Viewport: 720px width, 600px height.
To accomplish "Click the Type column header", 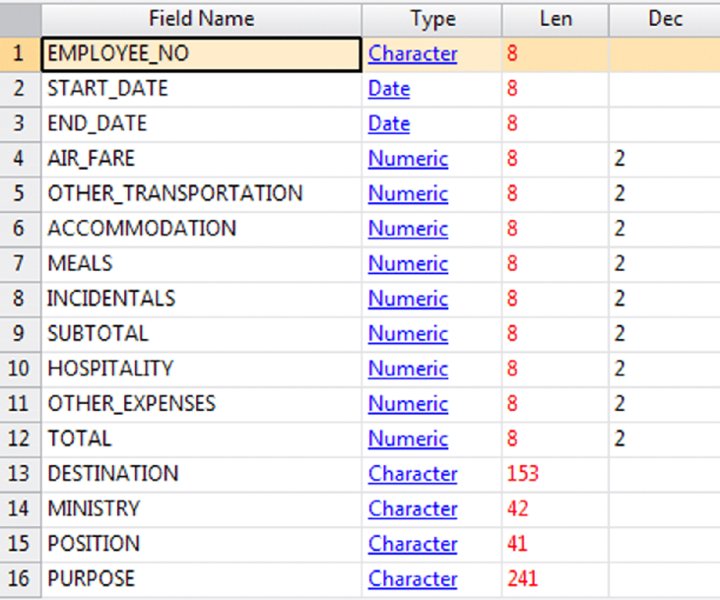I will tap(432, 19).
